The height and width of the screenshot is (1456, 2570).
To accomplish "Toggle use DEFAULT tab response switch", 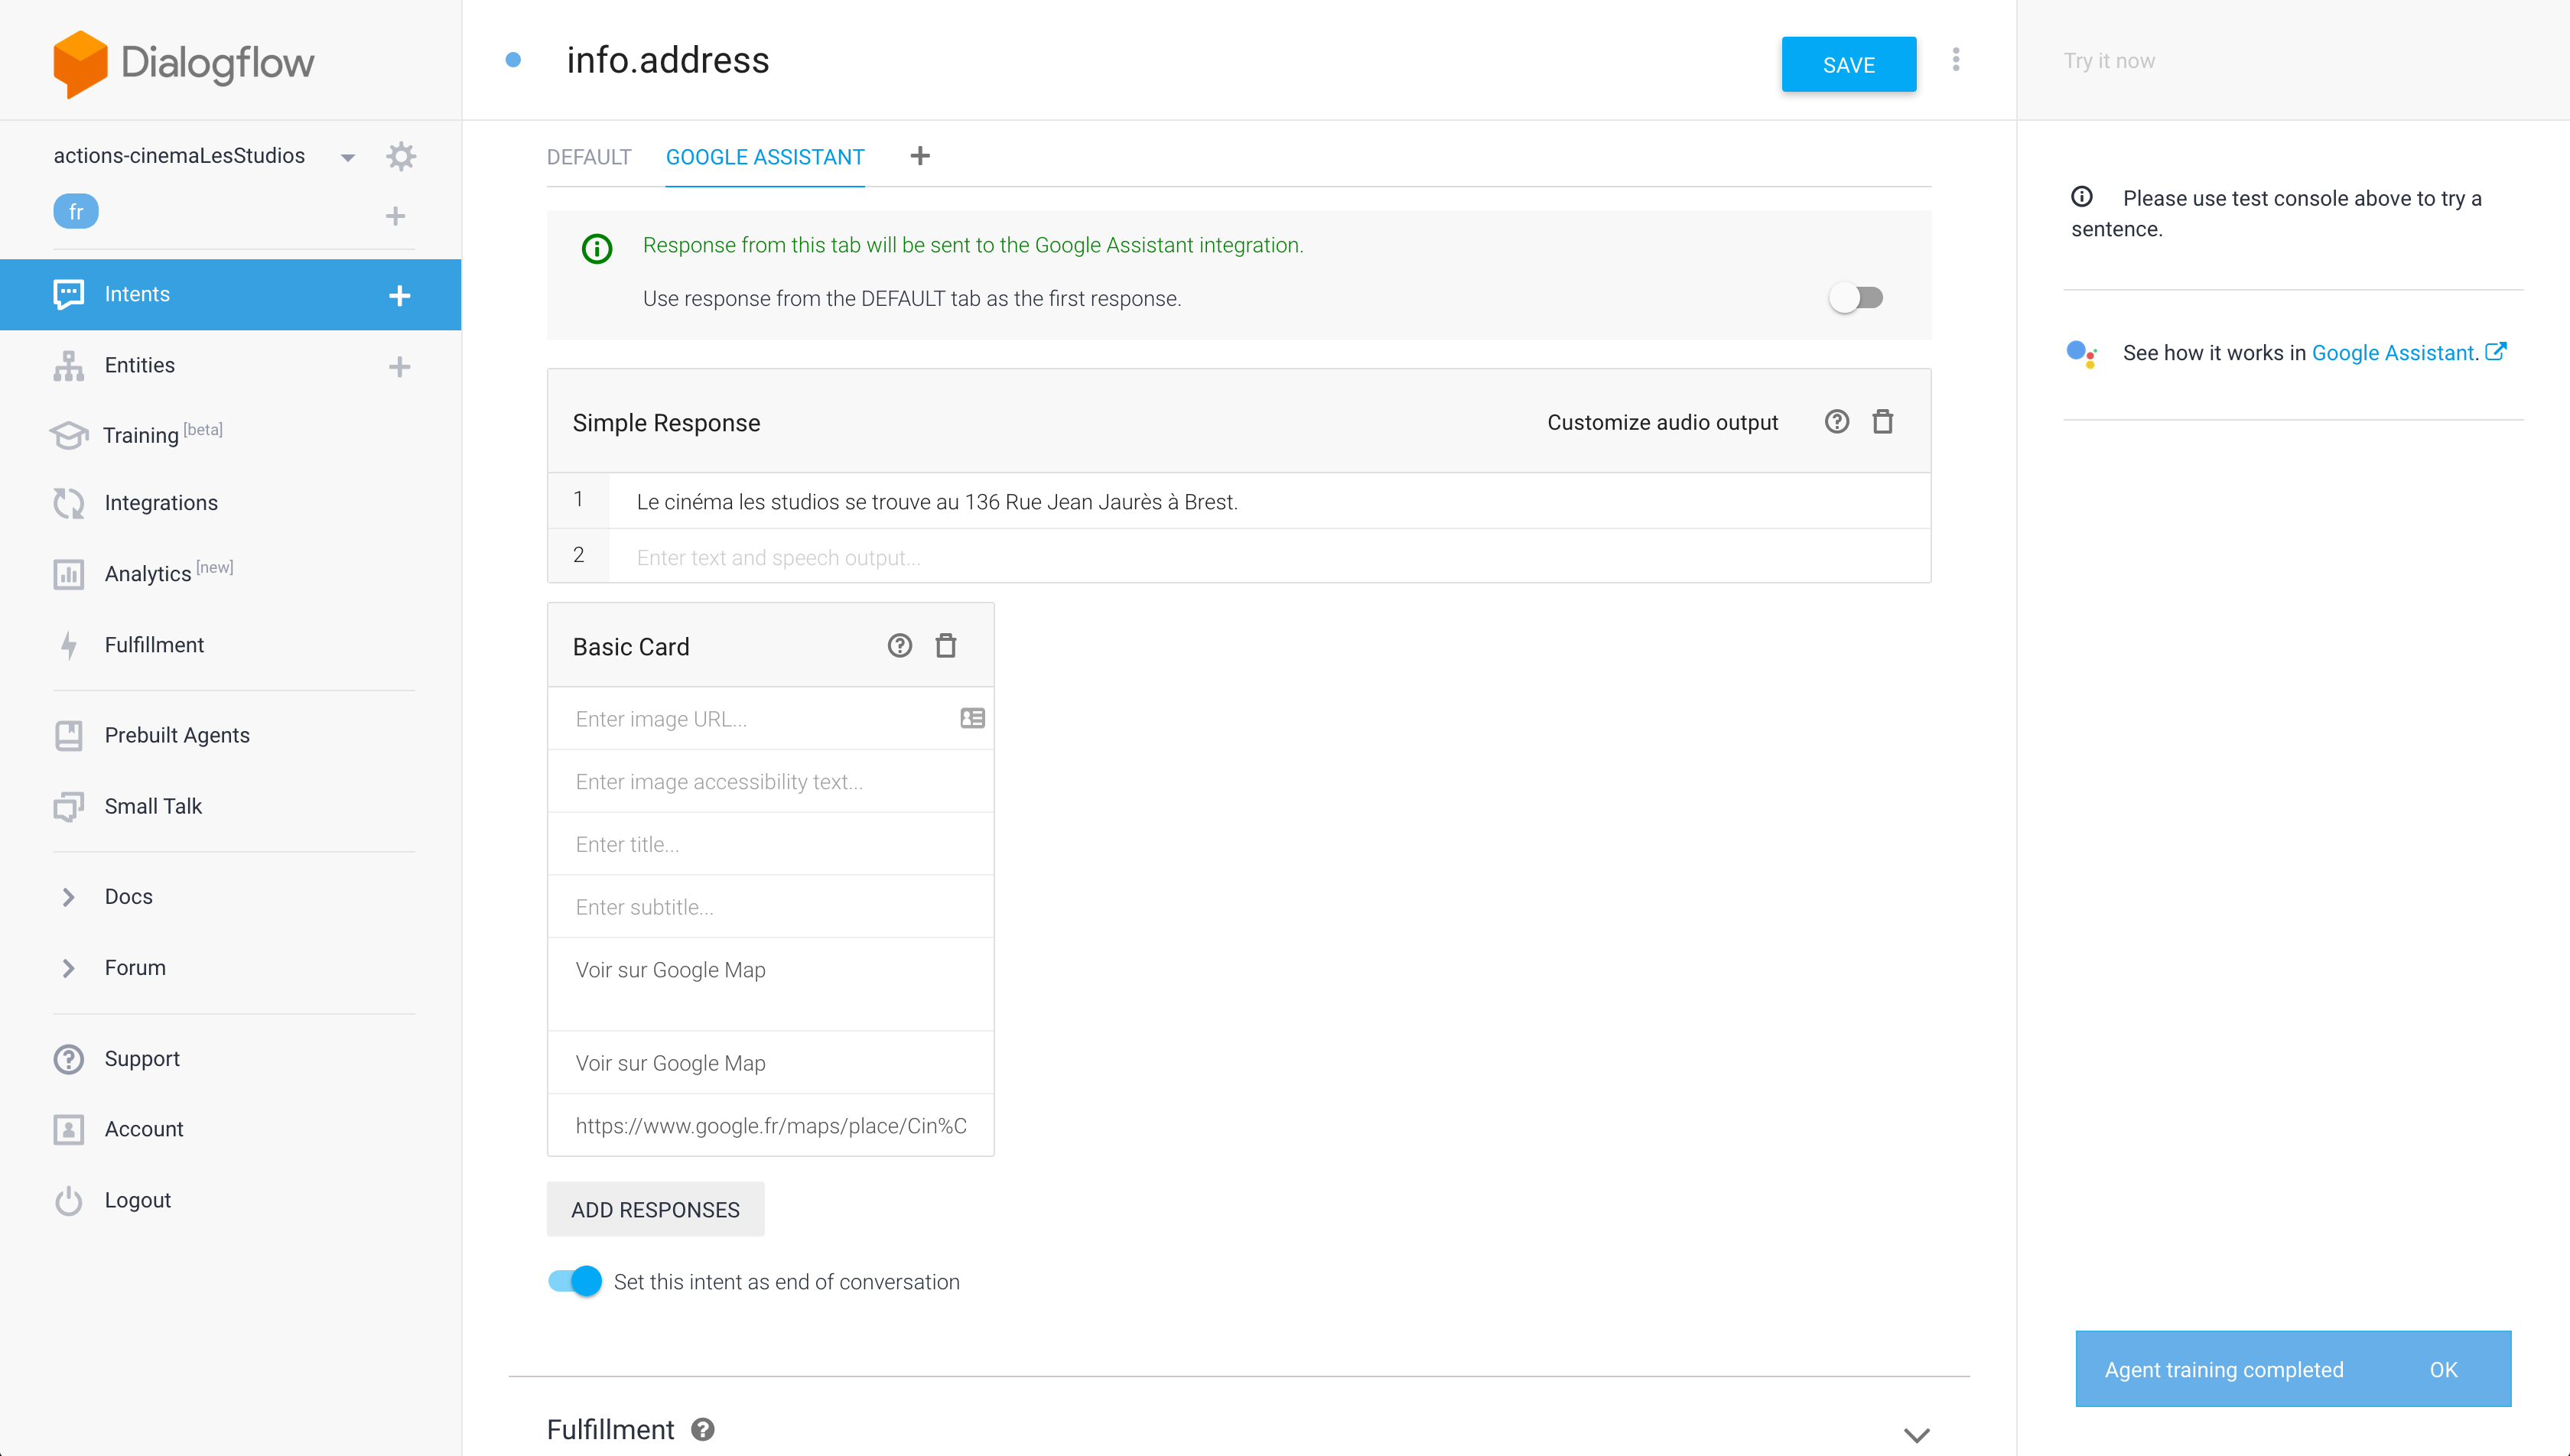I will (1856, 298).
